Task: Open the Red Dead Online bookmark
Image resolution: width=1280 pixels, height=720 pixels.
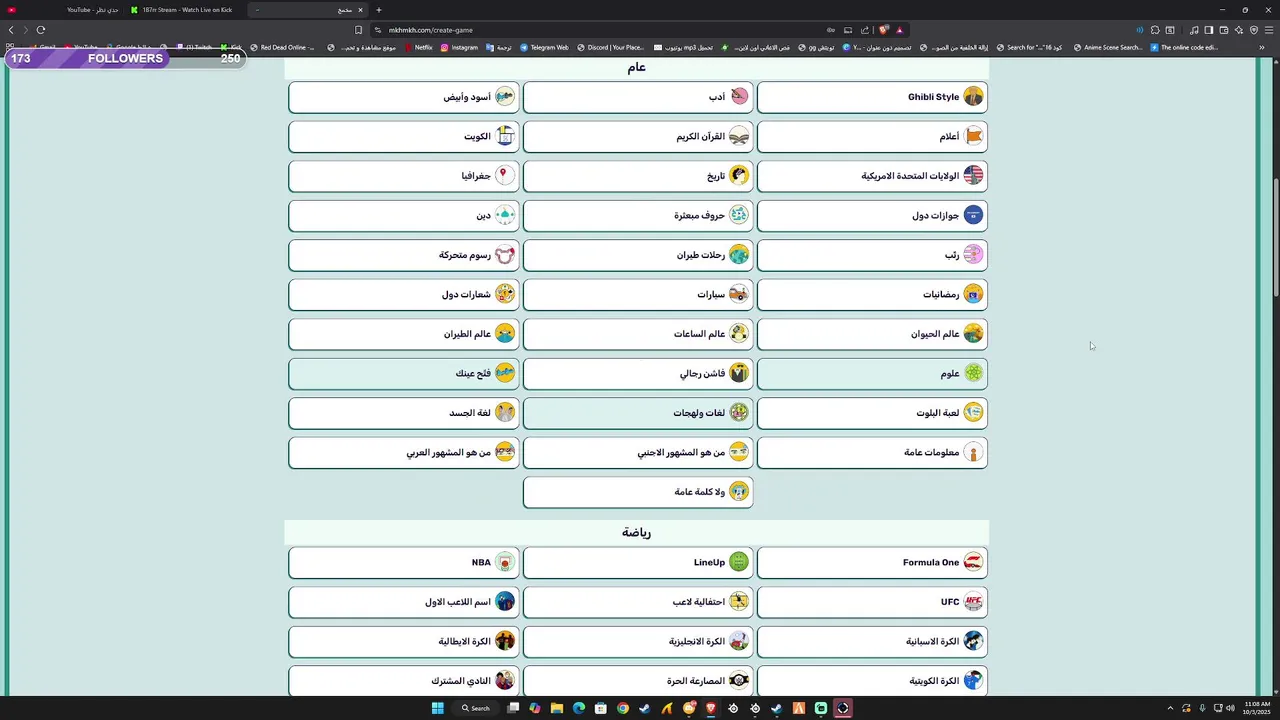Action: (283, 47)
